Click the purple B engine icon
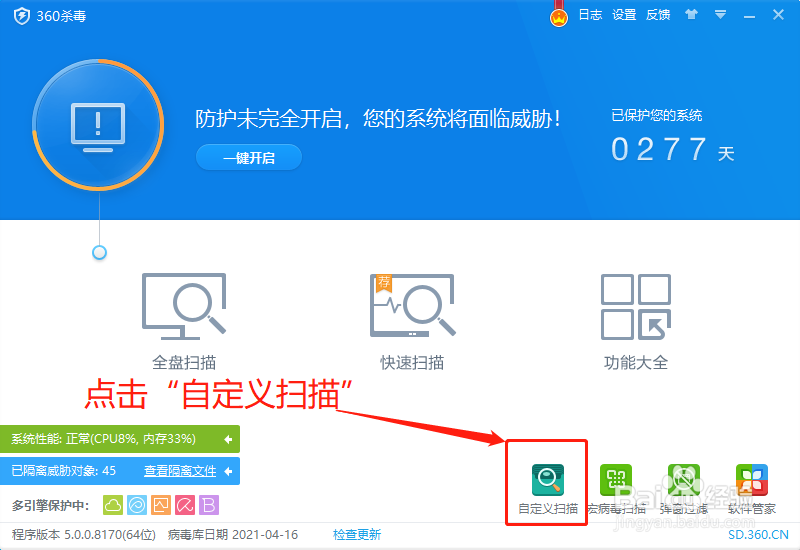Screen dimensions: 800x550 coord(209,505)
